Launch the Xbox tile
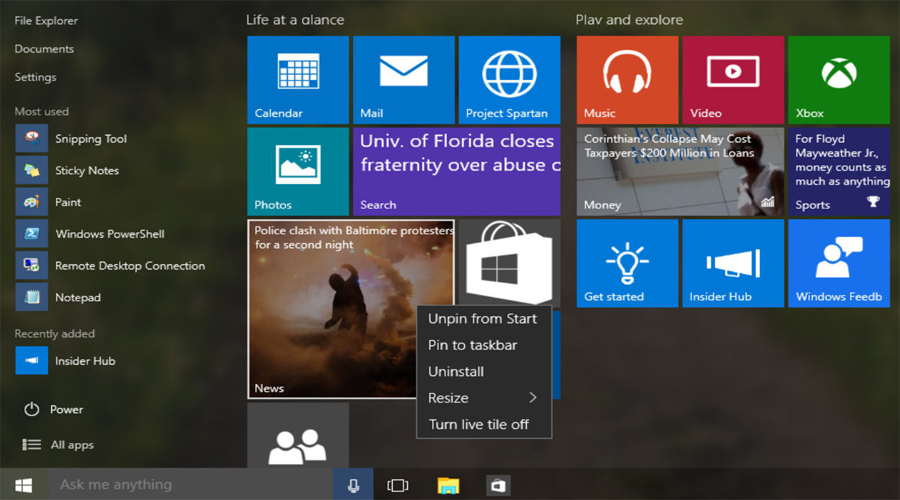The image size is (900, 500). pos(839,80)
